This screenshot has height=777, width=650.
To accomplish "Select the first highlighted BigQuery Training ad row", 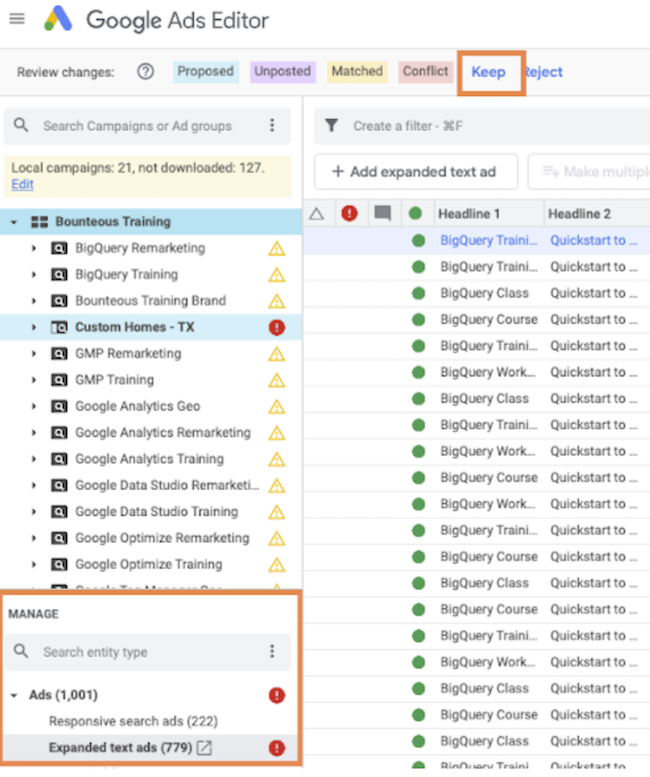I will [x=477, y=240].
